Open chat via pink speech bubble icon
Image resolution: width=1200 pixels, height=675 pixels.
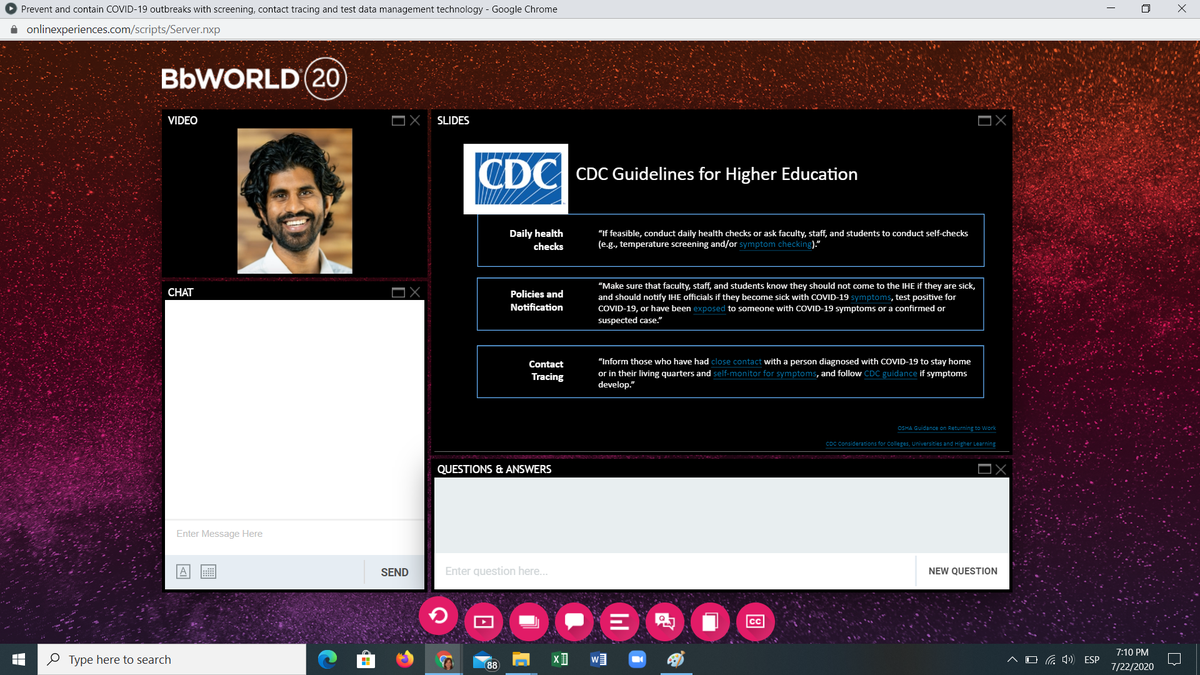573,622
